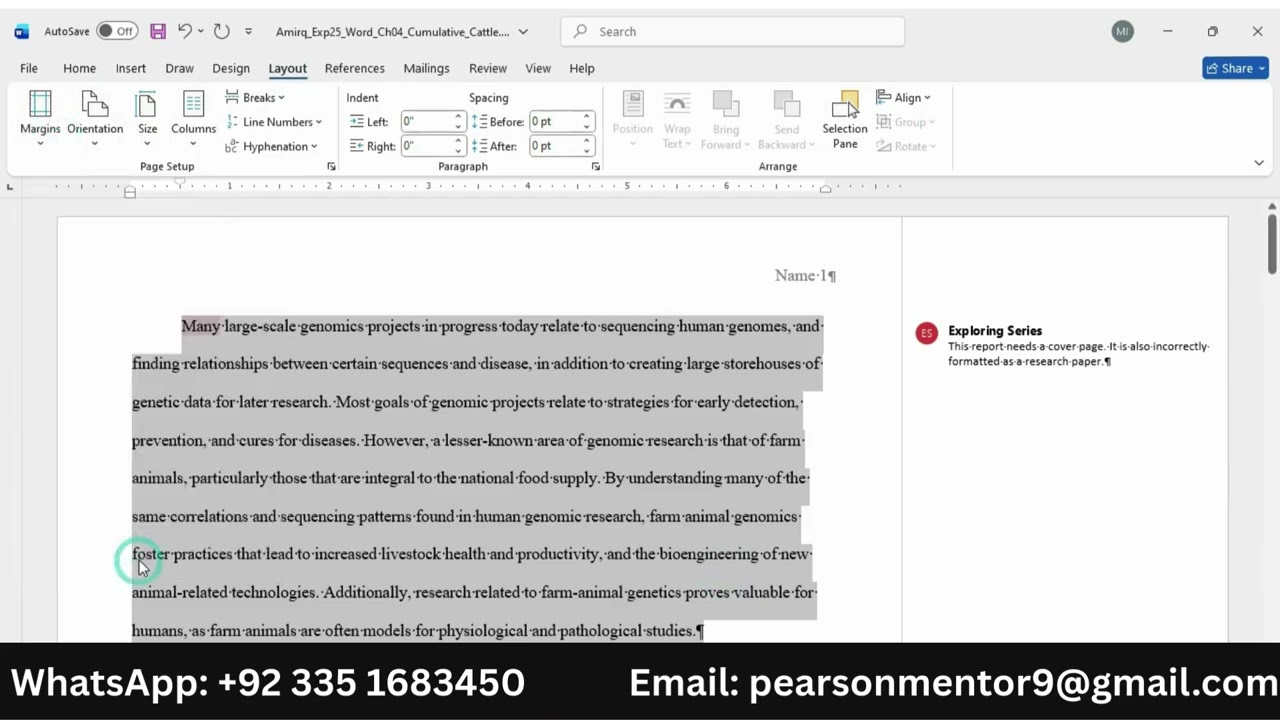The image size is (1280, 720).
Task: Switch to the Home tab
Action: [x=80, y=68]
